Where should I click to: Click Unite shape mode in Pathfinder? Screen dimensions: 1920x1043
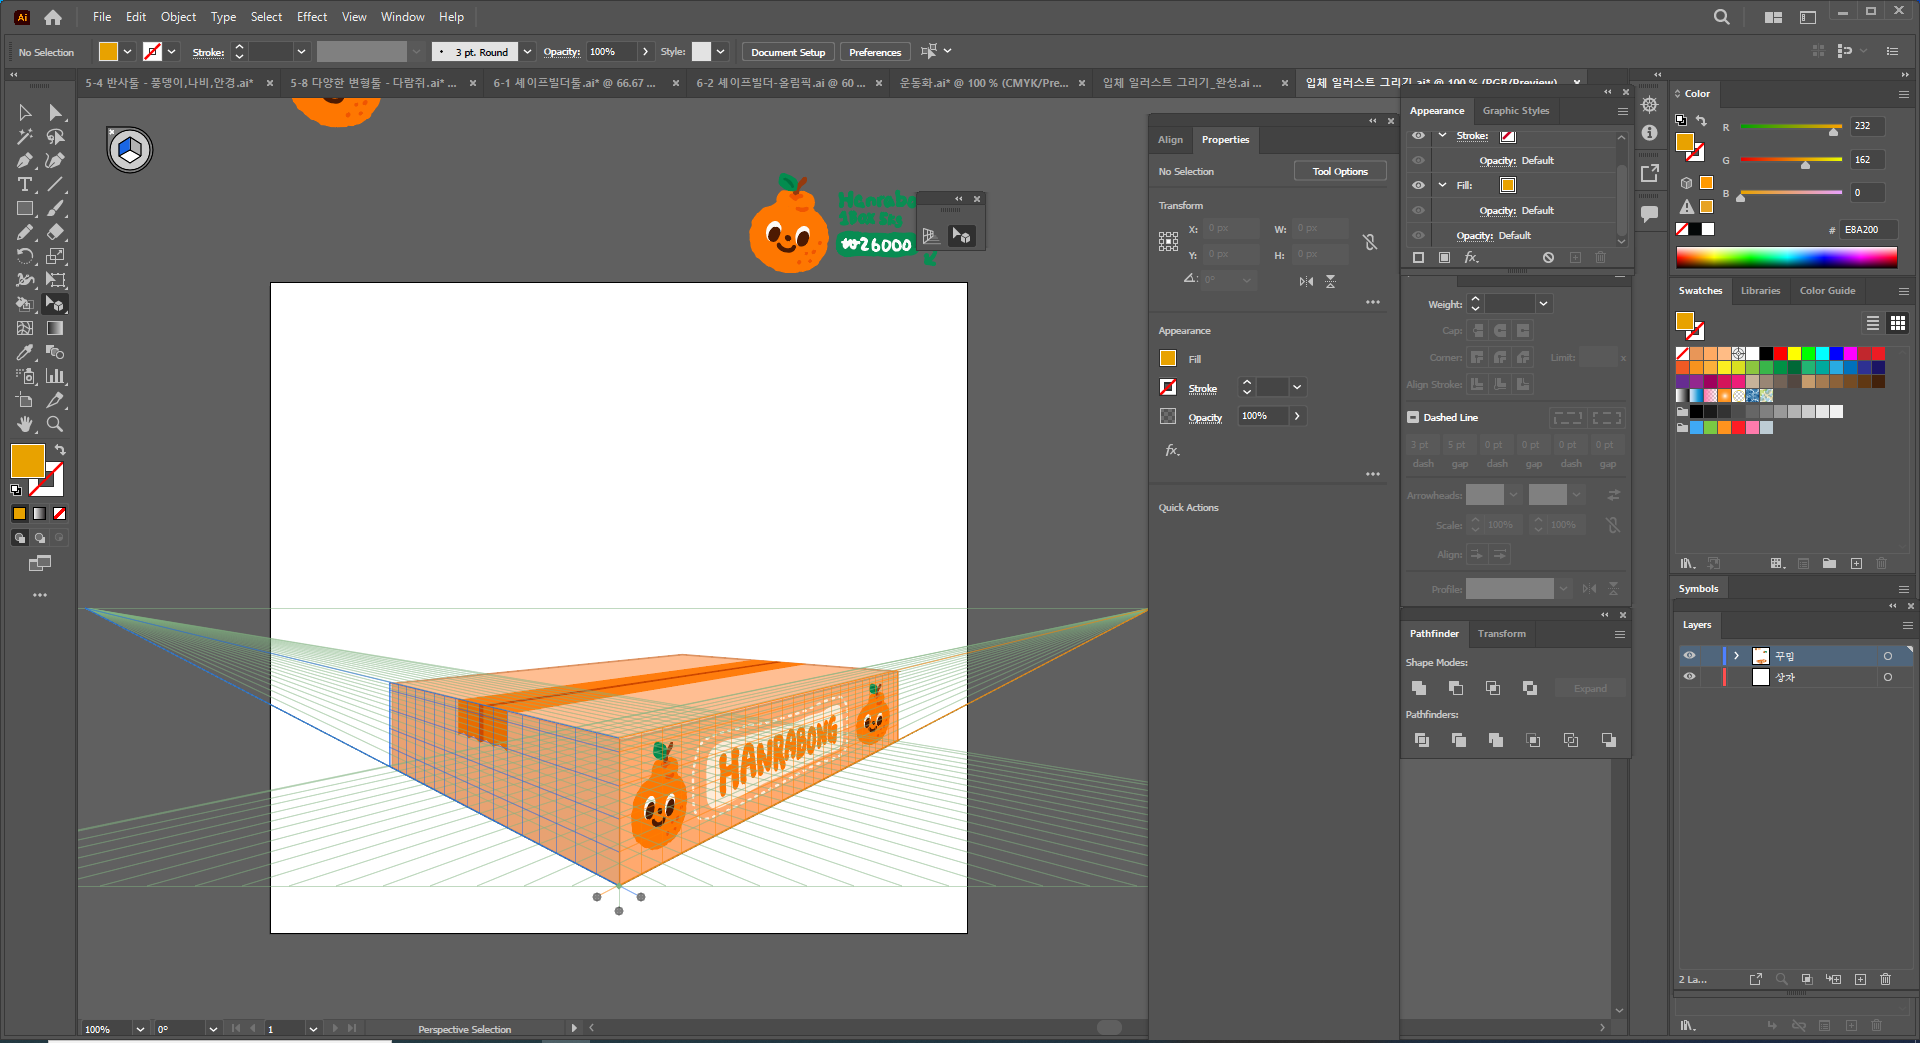tap(1419, 688)
